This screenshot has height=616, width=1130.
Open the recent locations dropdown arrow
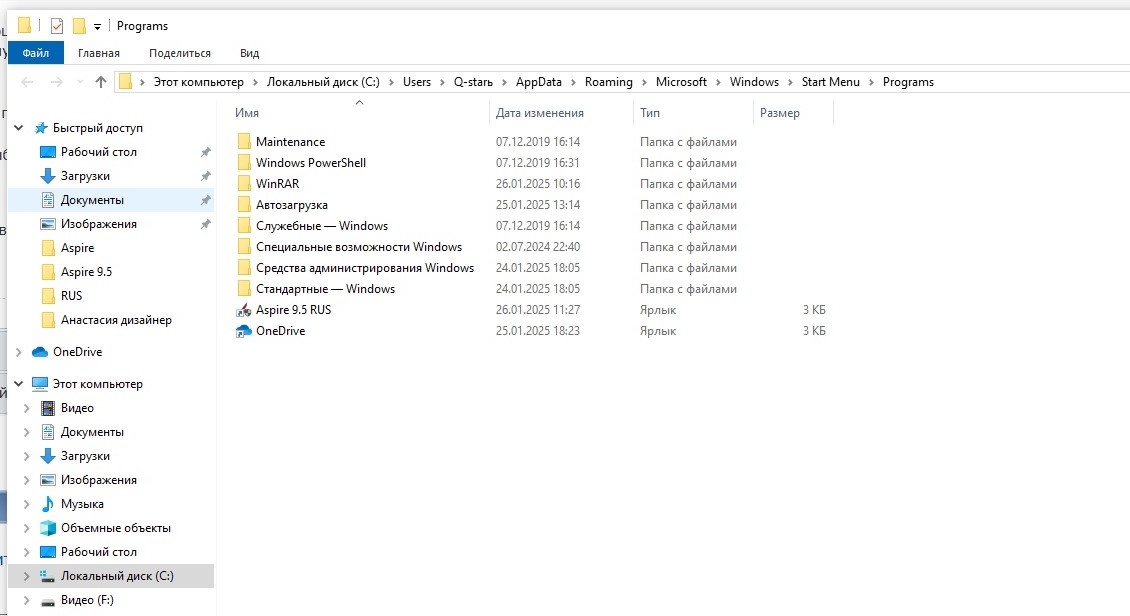(80, 82)
